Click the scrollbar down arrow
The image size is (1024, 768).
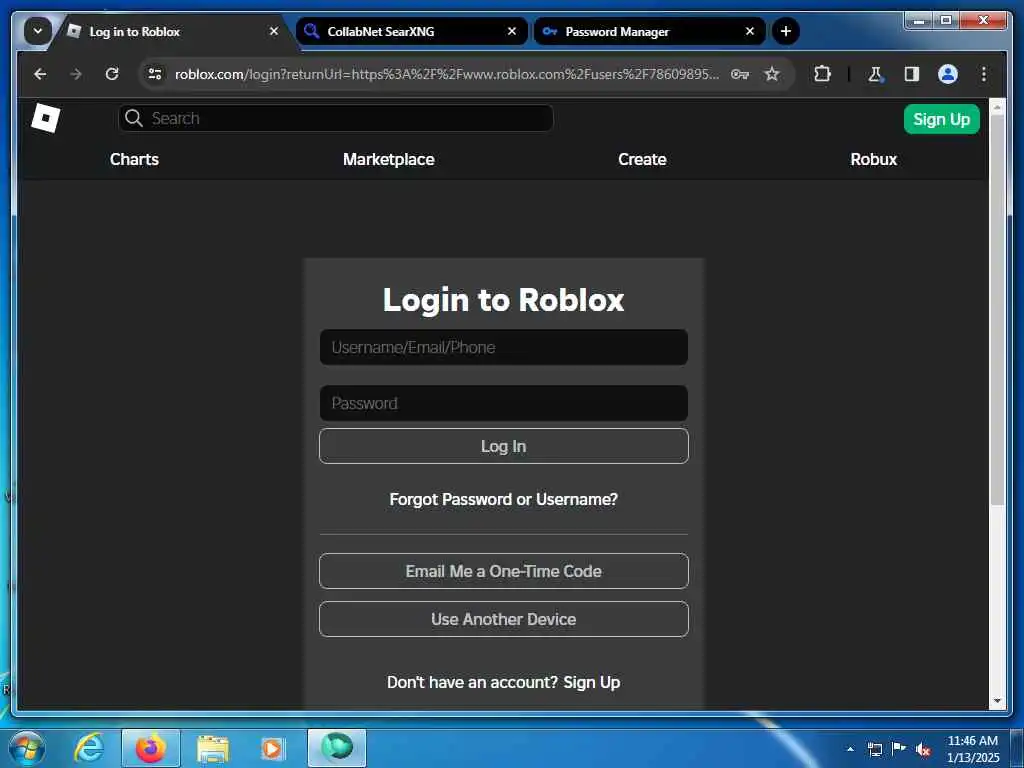pos(997,701)
